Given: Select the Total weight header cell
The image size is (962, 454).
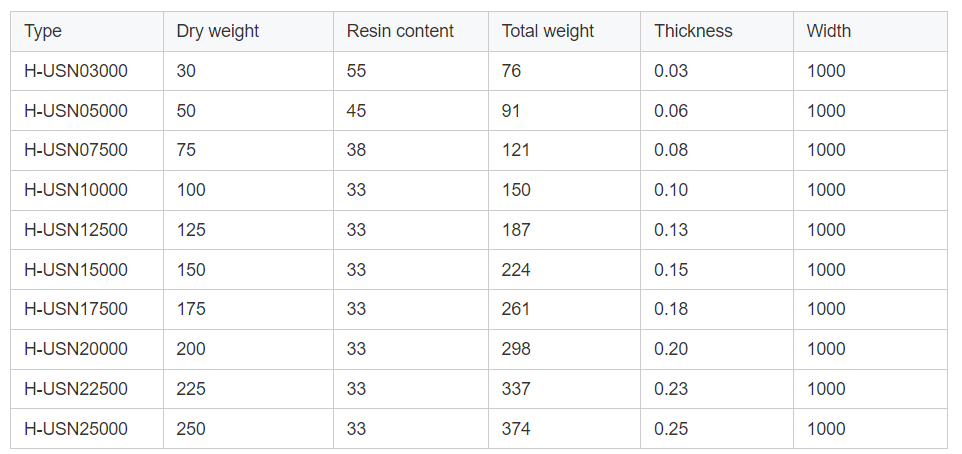Looking at the screenshot, I should pos(548,31).
